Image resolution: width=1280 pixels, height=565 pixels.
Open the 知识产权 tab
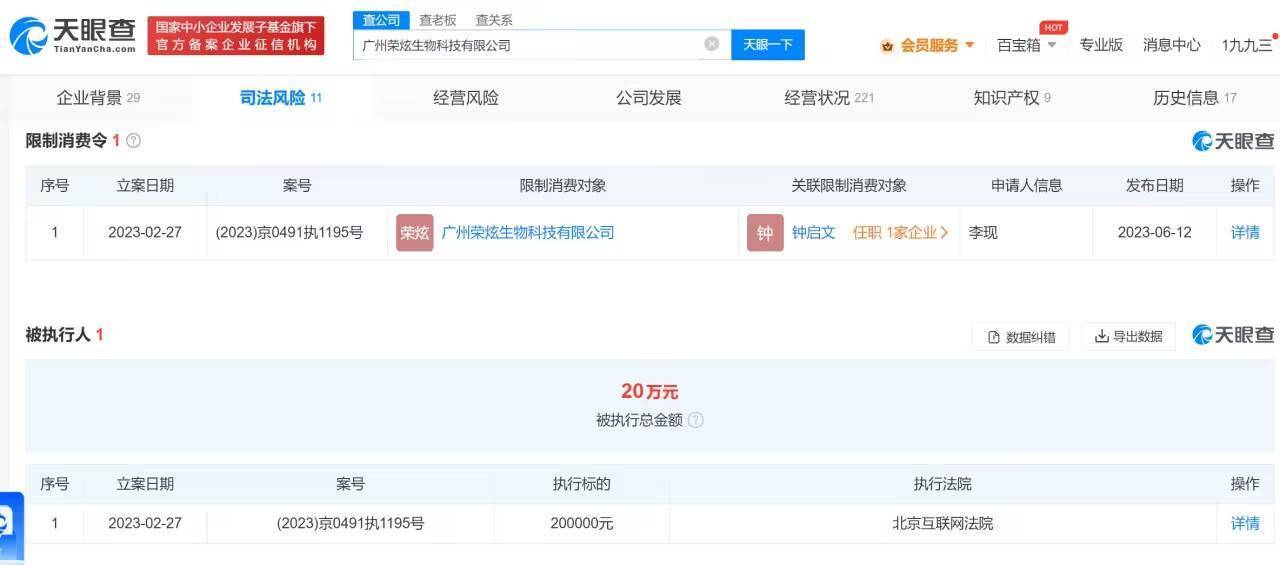pyautogui.click(x=1012, y=98)
